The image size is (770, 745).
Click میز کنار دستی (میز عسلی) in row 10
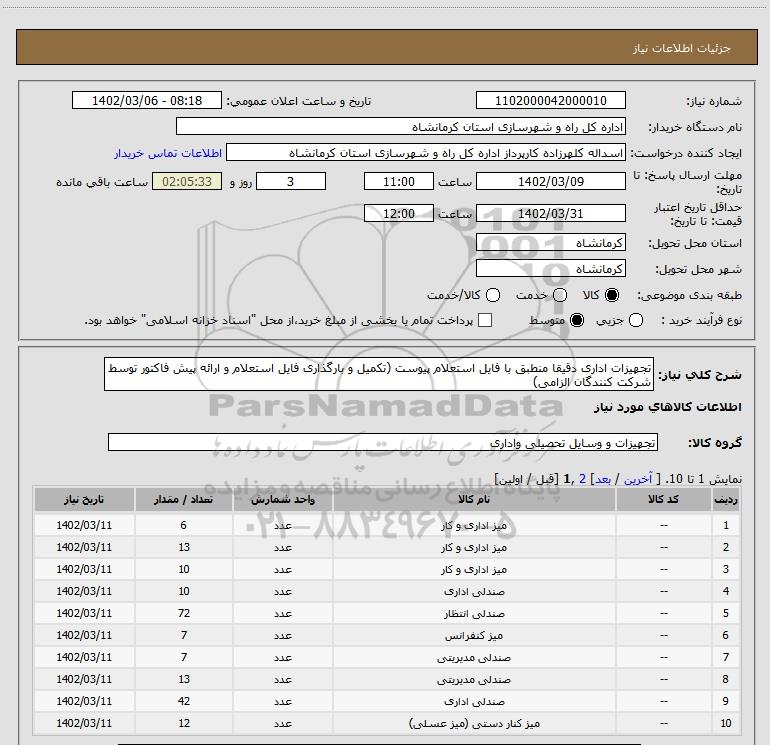click(x=474, y=723)
